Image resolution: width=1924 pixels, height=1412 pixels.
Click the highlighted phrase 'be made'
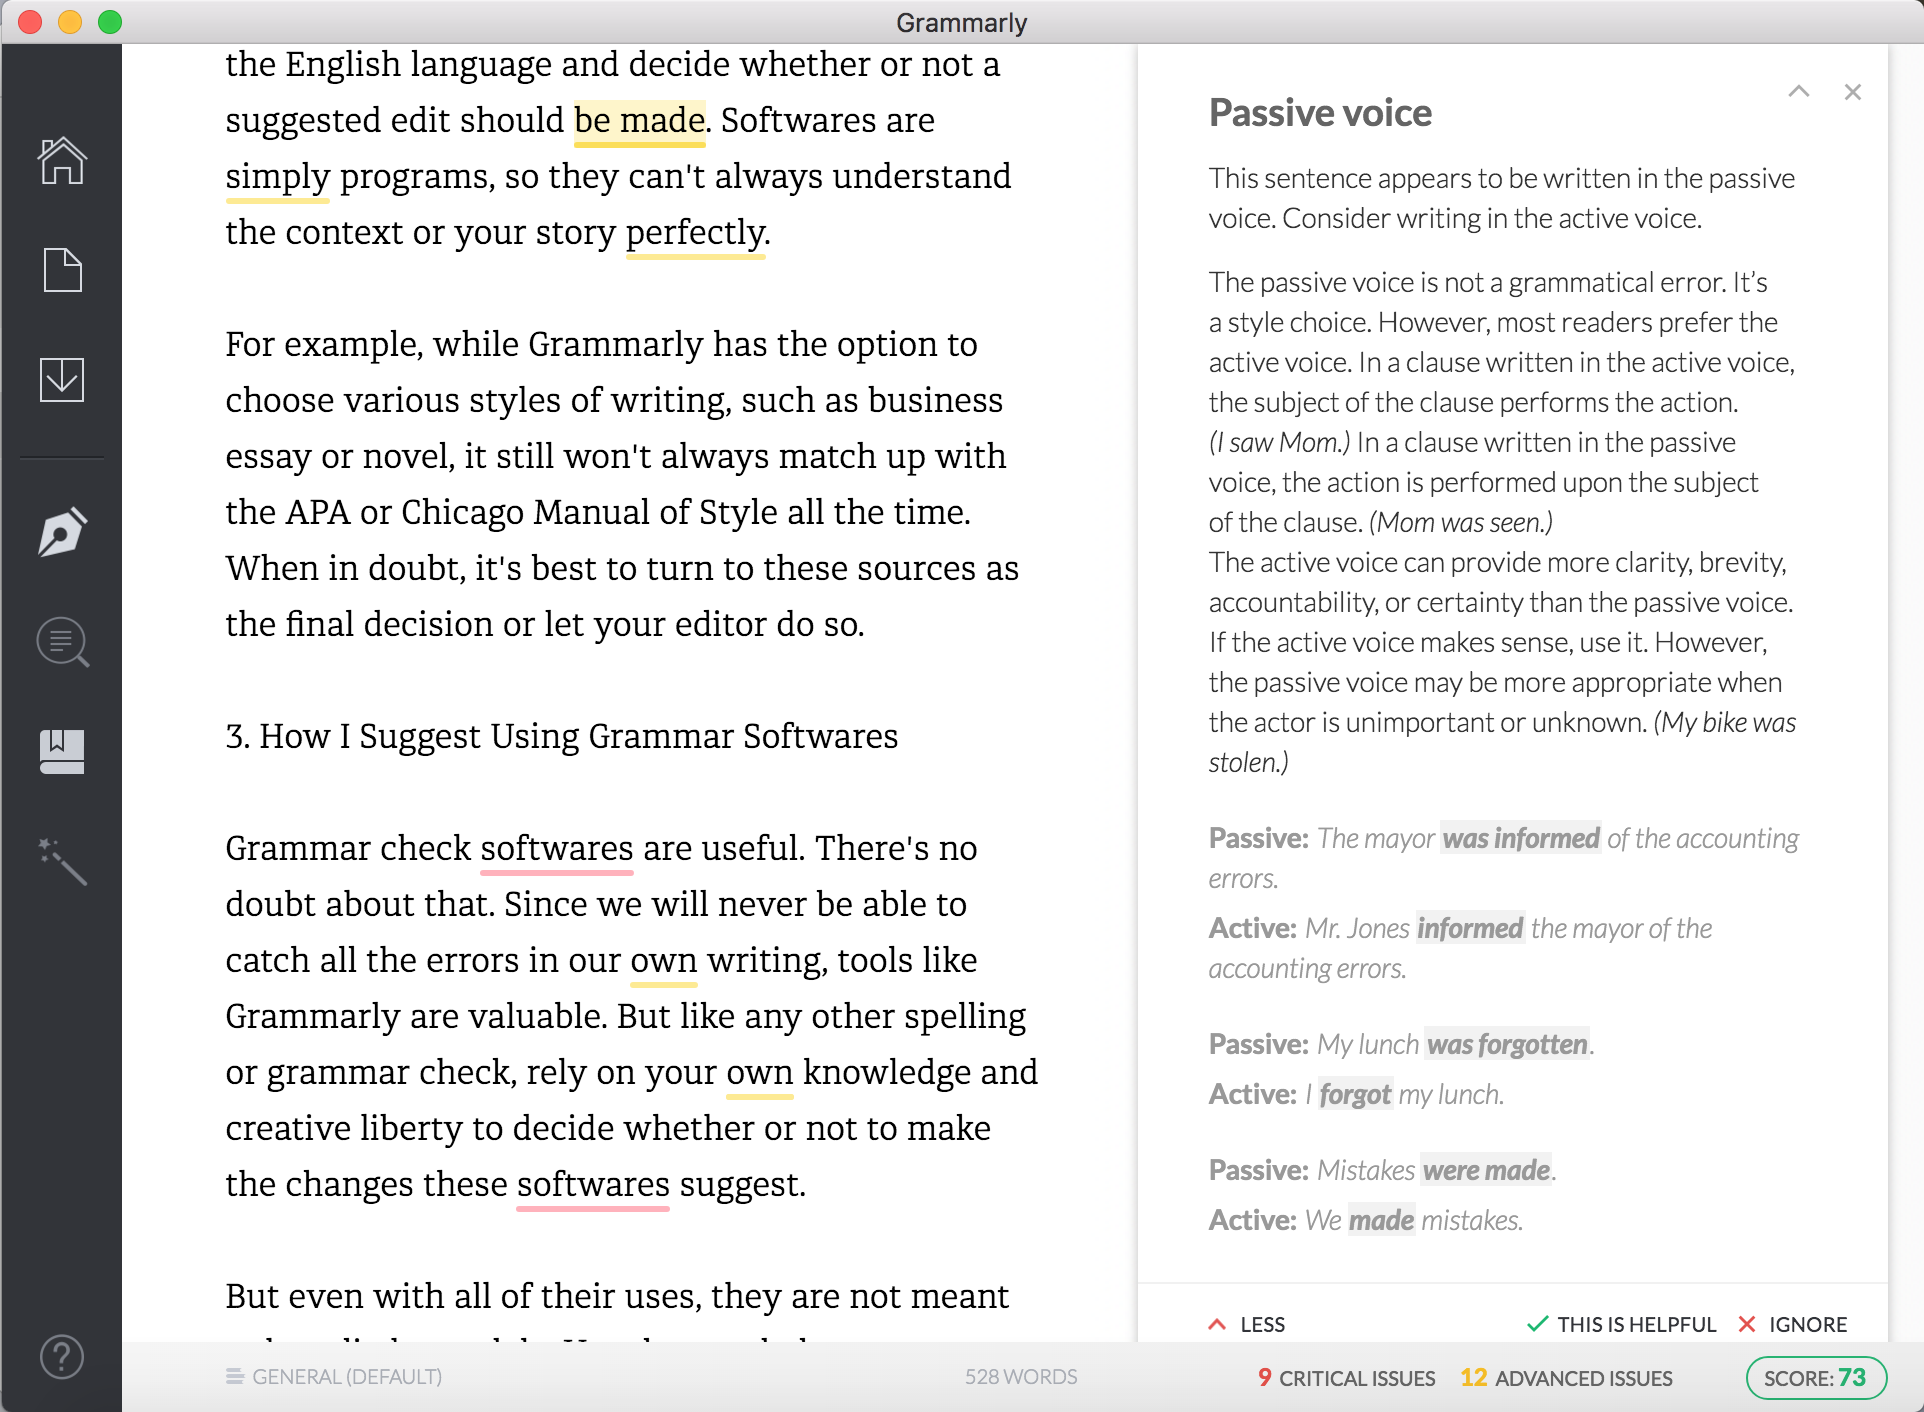639,121
